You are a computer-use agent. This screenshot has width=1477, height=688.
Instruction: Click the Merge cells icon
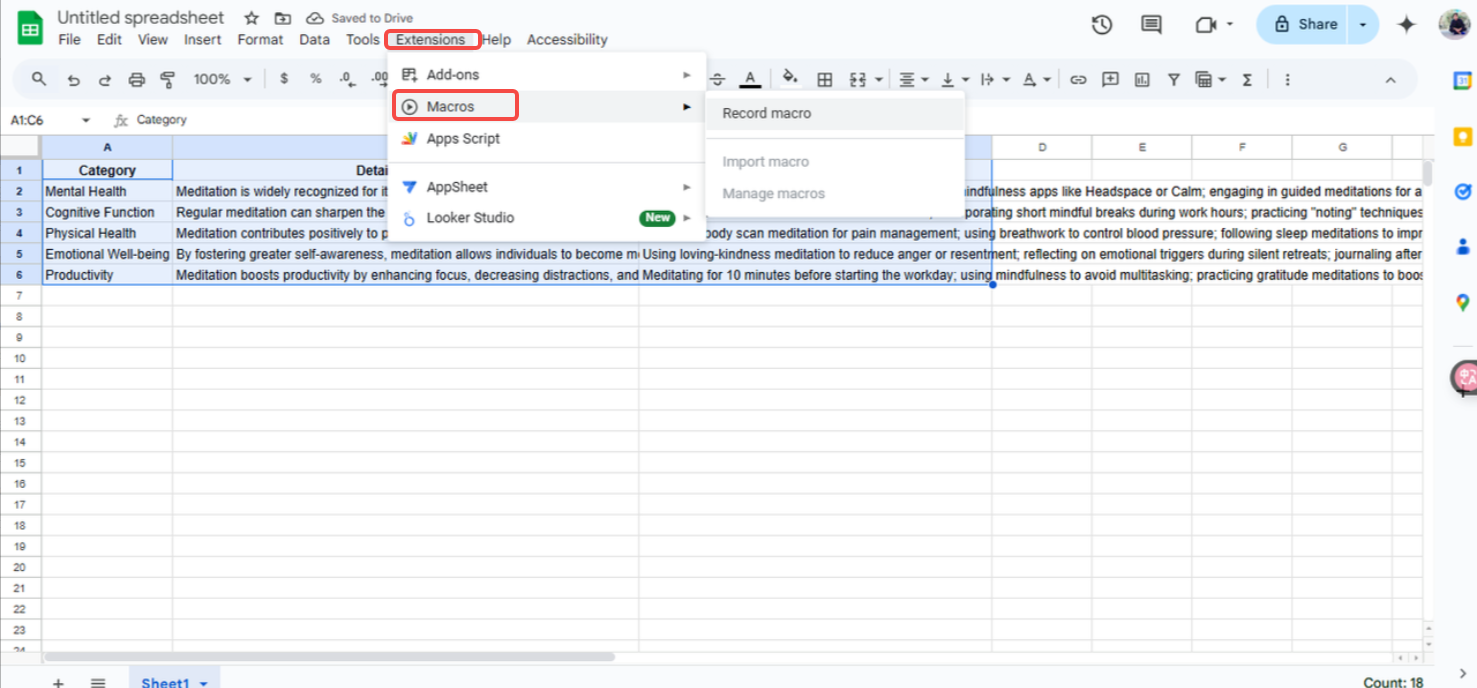click(x=857, y=79)
